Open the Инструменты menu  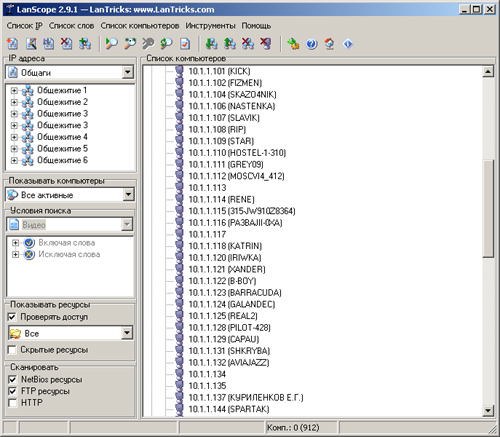coord(210,26)
